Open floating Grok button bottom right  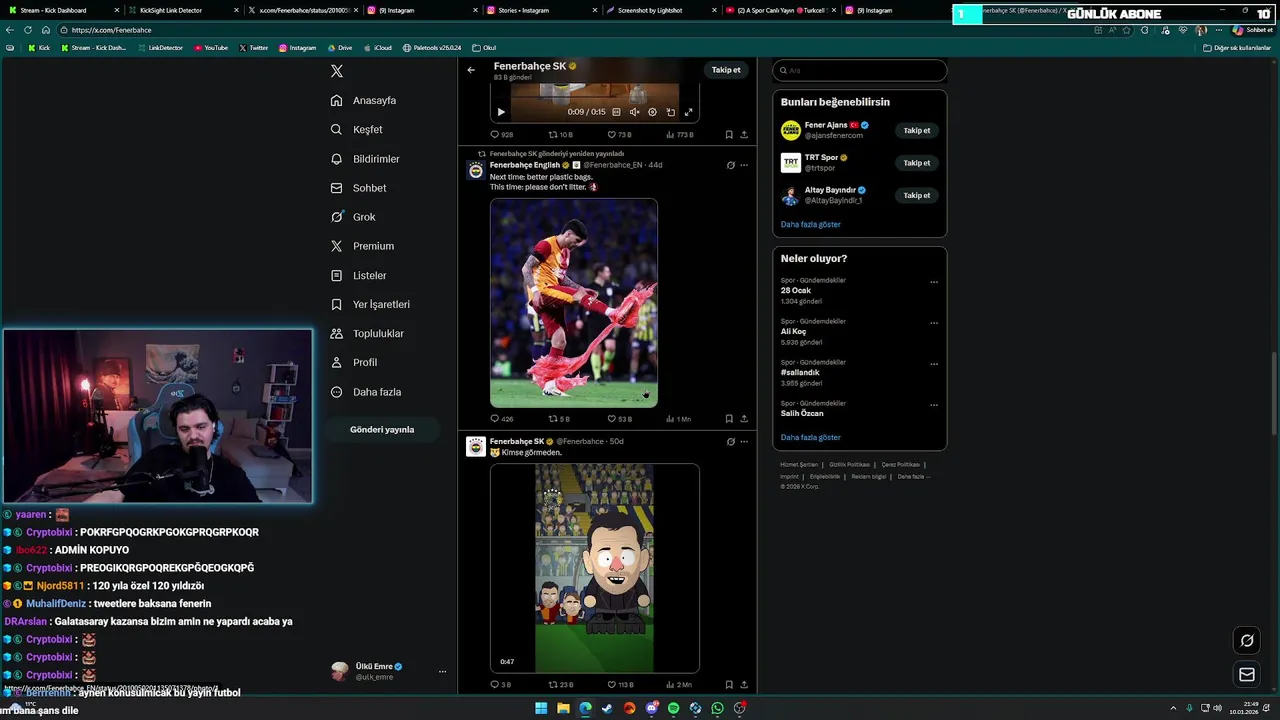tap(1247, 640)
